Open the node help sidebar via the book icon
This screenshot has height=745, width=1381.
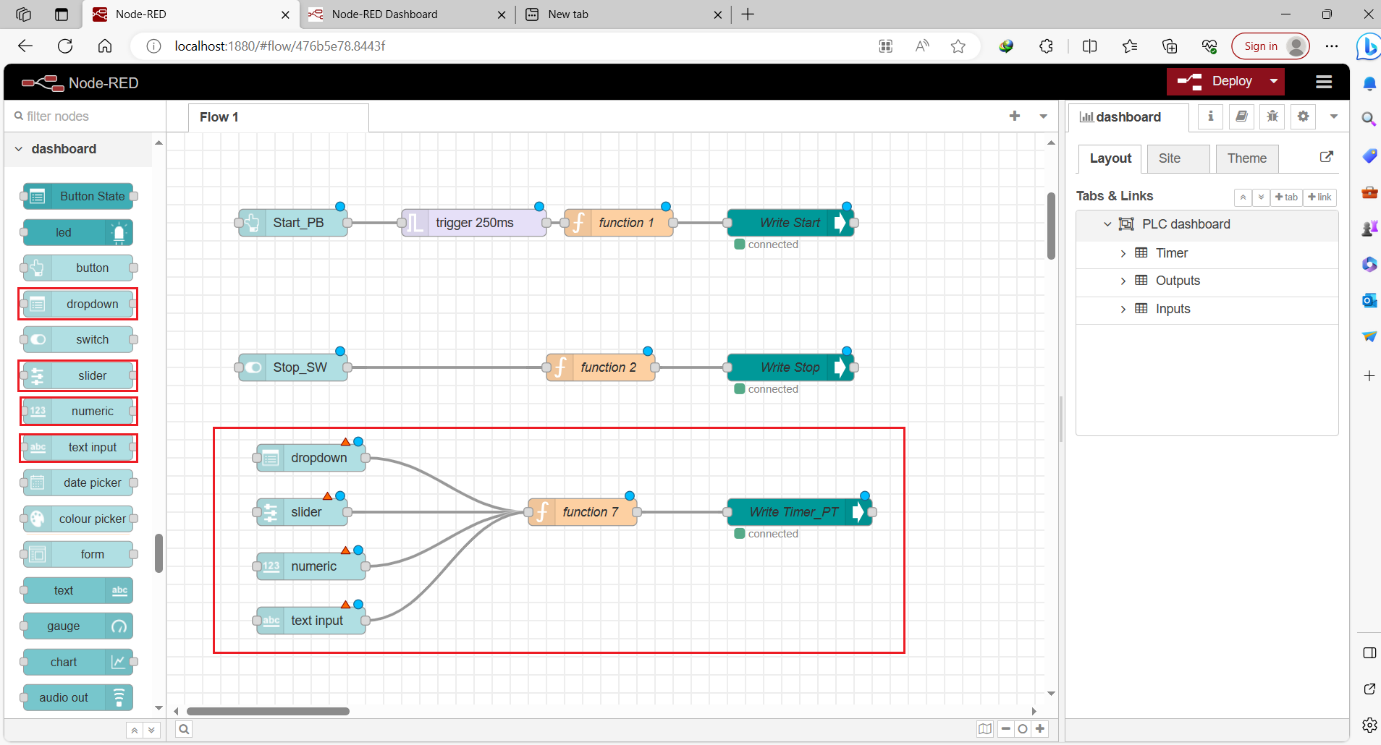pyautogui.click(x=1241, y=117)
